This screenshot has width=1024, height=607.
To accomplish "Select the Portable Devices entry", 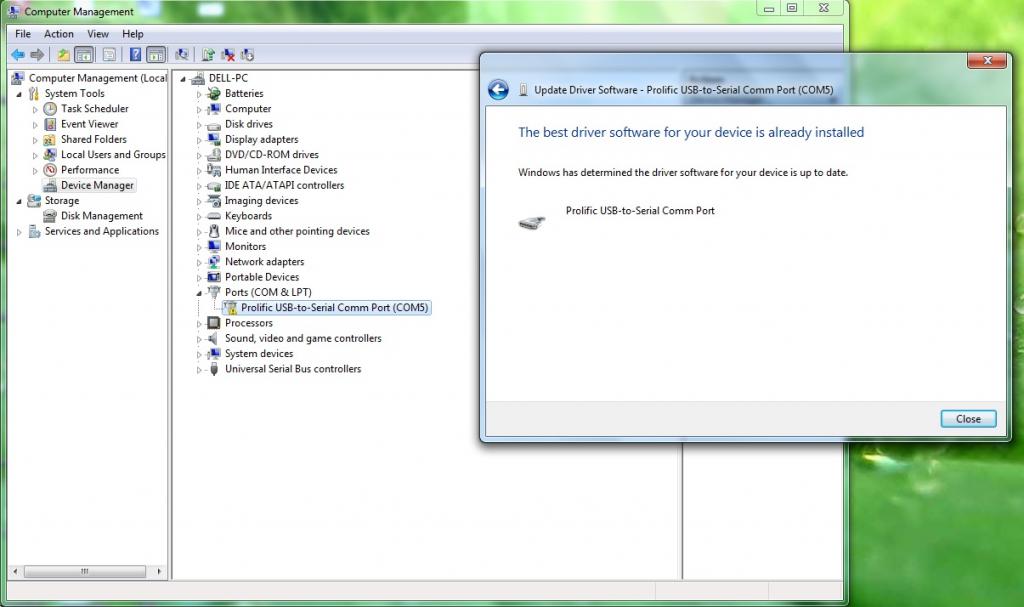I will [262, 277].
